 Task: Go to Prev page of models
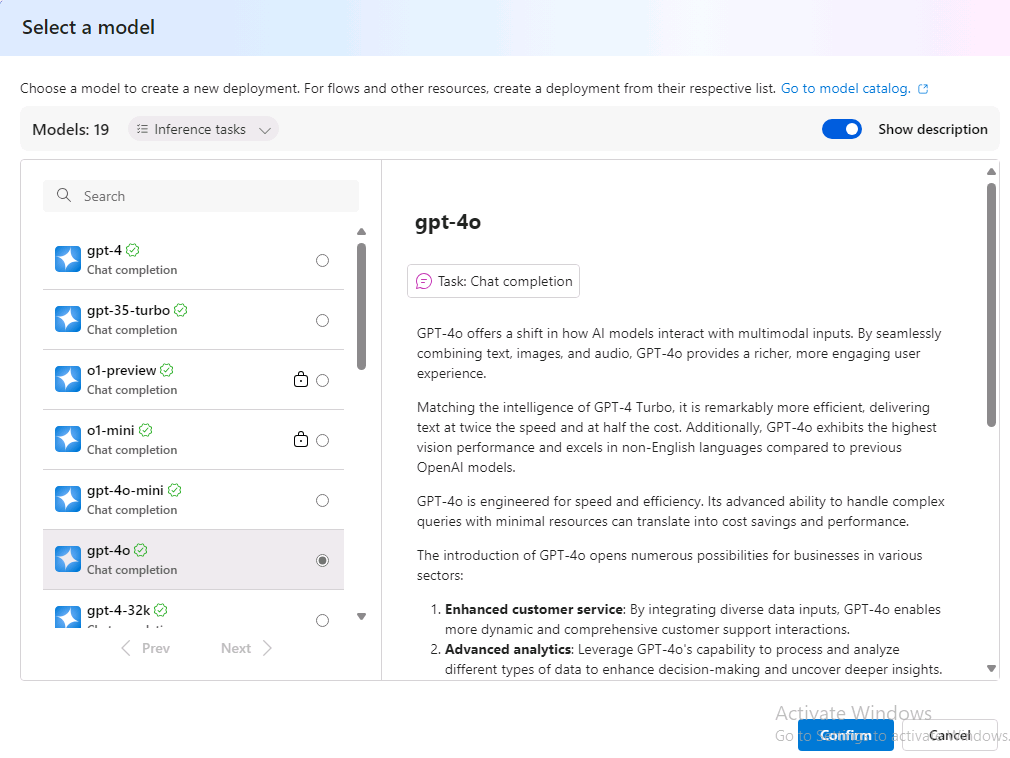146,648
